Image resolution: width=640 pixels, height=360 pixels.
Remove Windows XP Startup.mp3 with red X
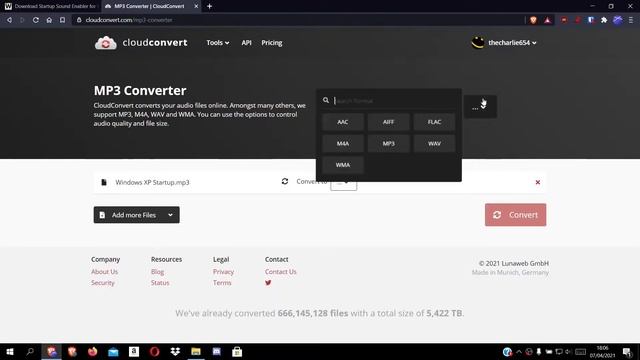(538, 182)
